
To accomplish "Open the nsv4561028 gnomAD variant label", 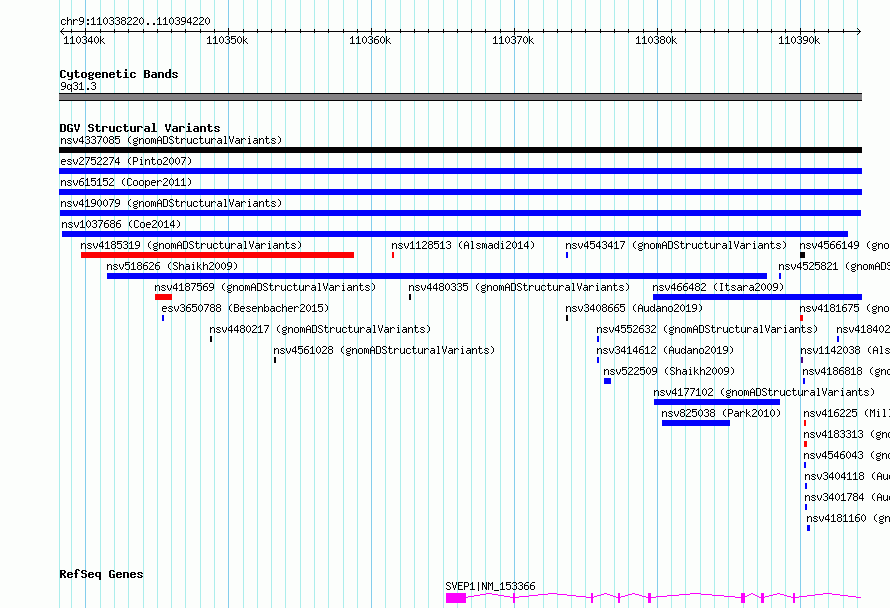I will pyautogui.click(x=384, y=350).
